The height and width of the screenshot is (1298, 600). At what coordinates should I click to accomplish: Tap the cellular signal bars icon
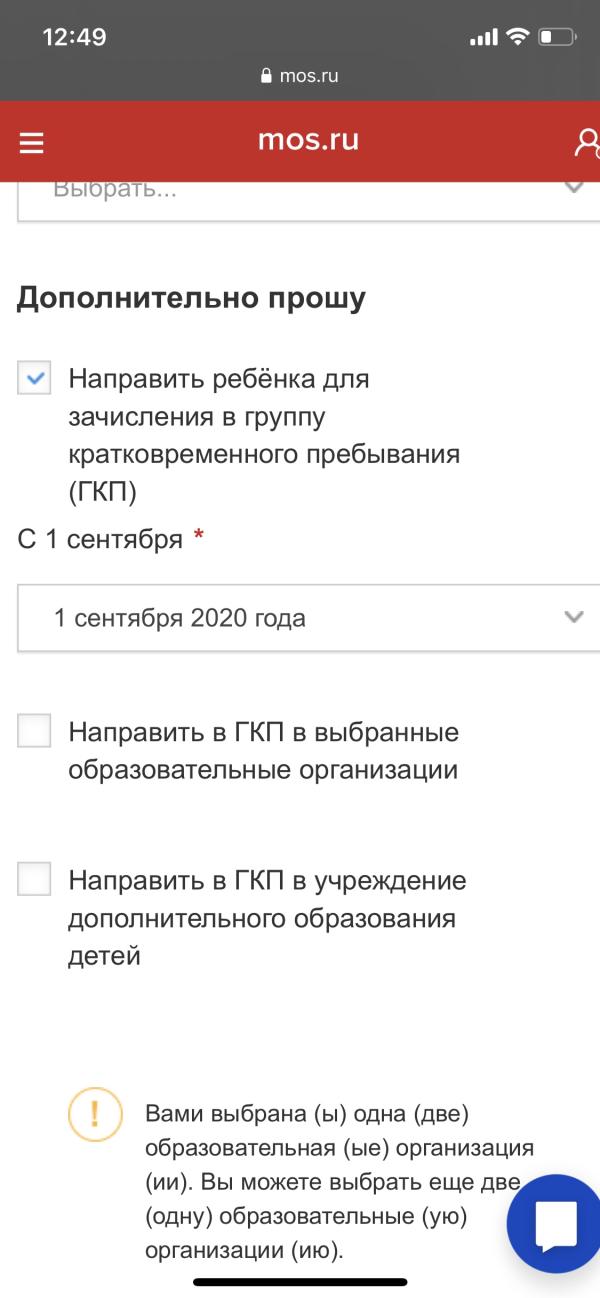click(484, 35)
